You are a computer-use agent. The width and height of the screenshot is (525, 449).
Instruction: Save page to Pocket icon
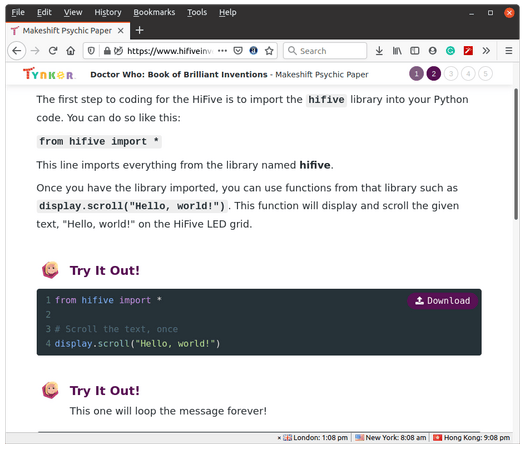coord(238,51)
